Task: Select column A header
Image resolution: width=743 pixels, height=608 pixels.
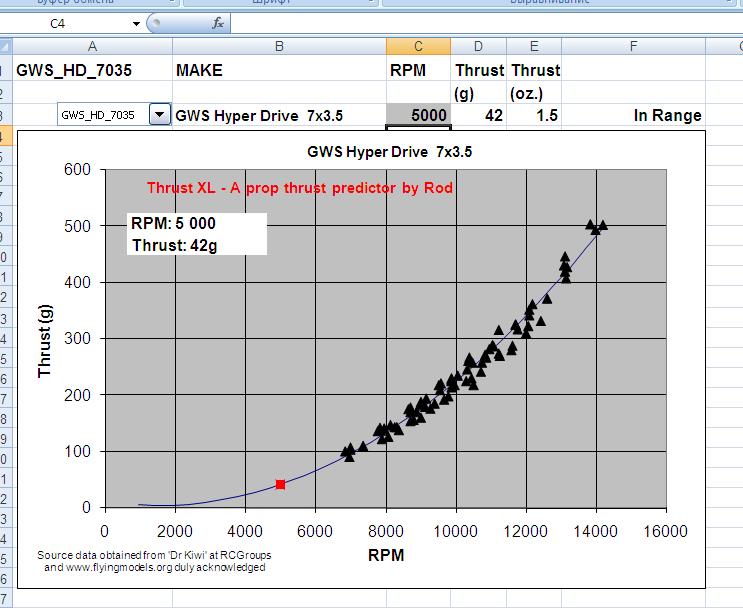Action: pos(92,46)
